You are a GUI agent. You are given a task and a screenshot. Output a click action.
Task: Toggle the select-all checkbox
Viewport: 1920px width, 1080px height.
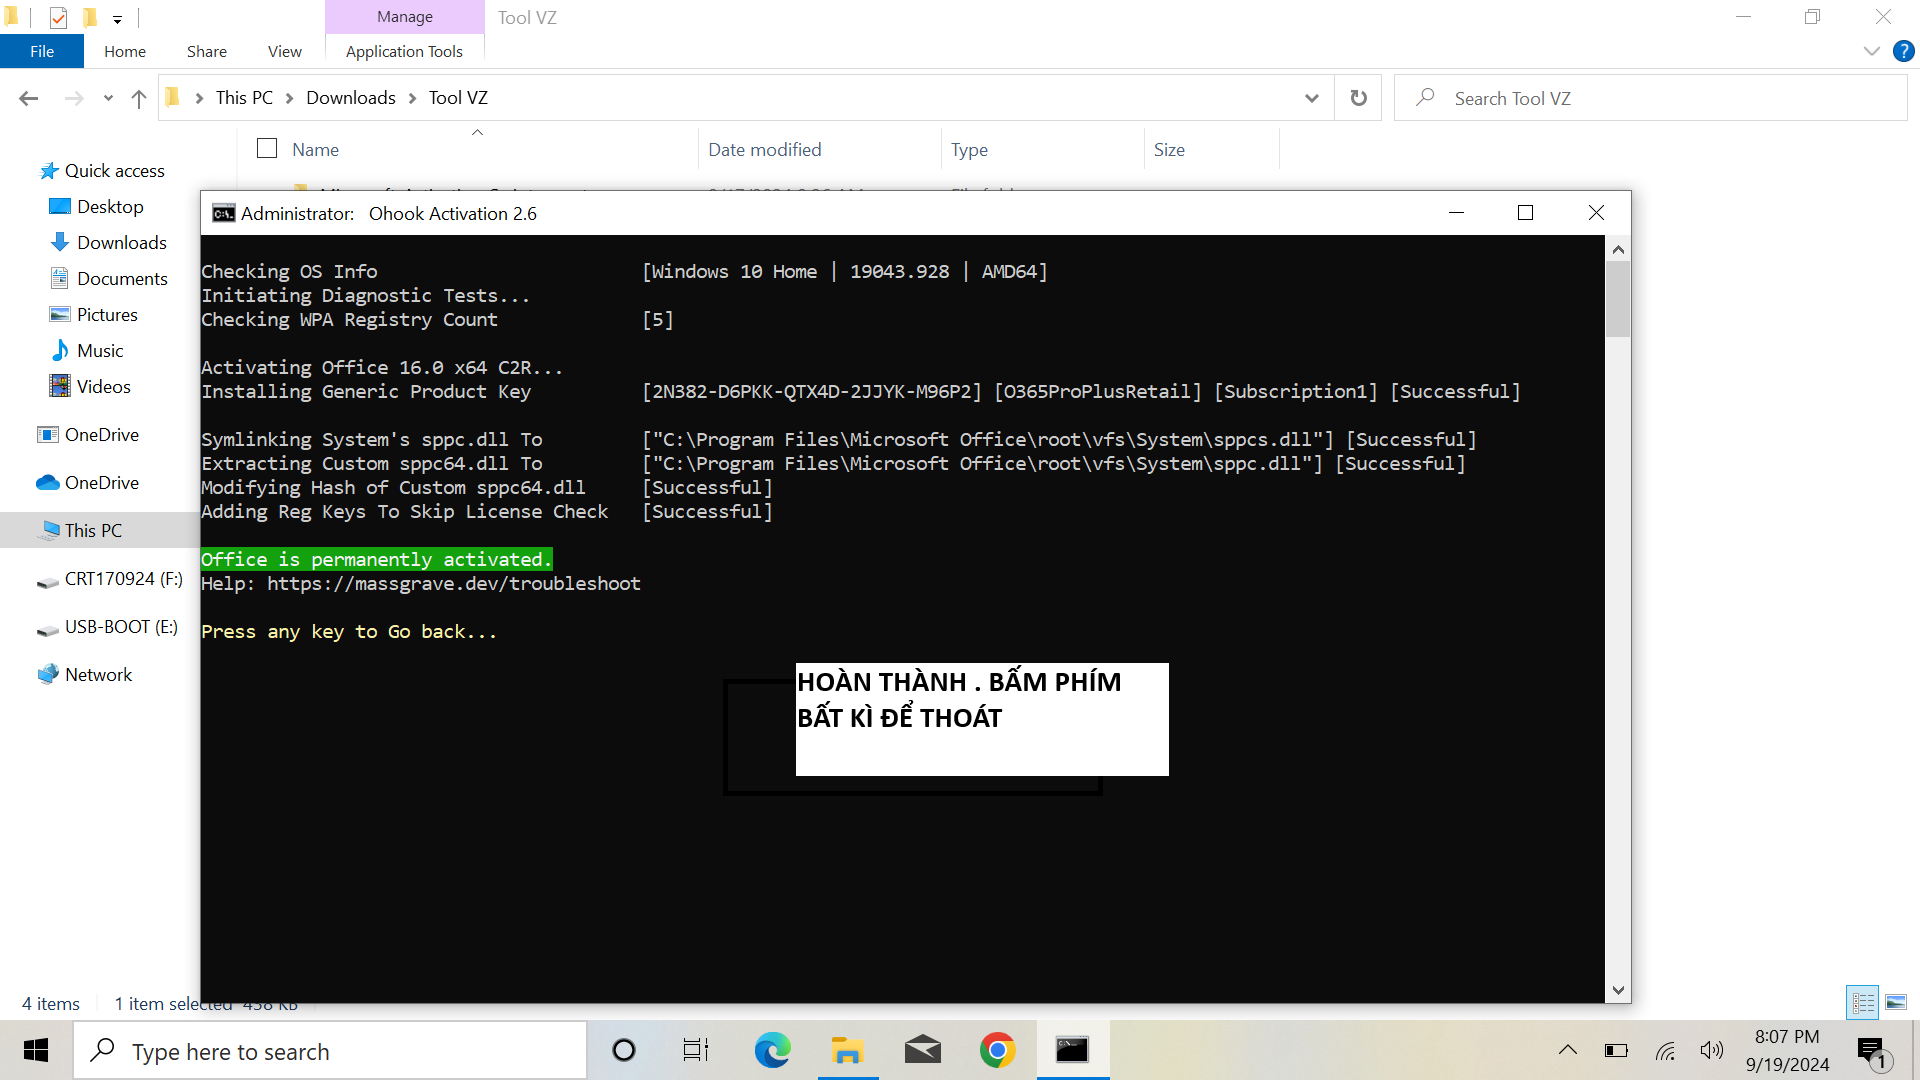point(267,148)
